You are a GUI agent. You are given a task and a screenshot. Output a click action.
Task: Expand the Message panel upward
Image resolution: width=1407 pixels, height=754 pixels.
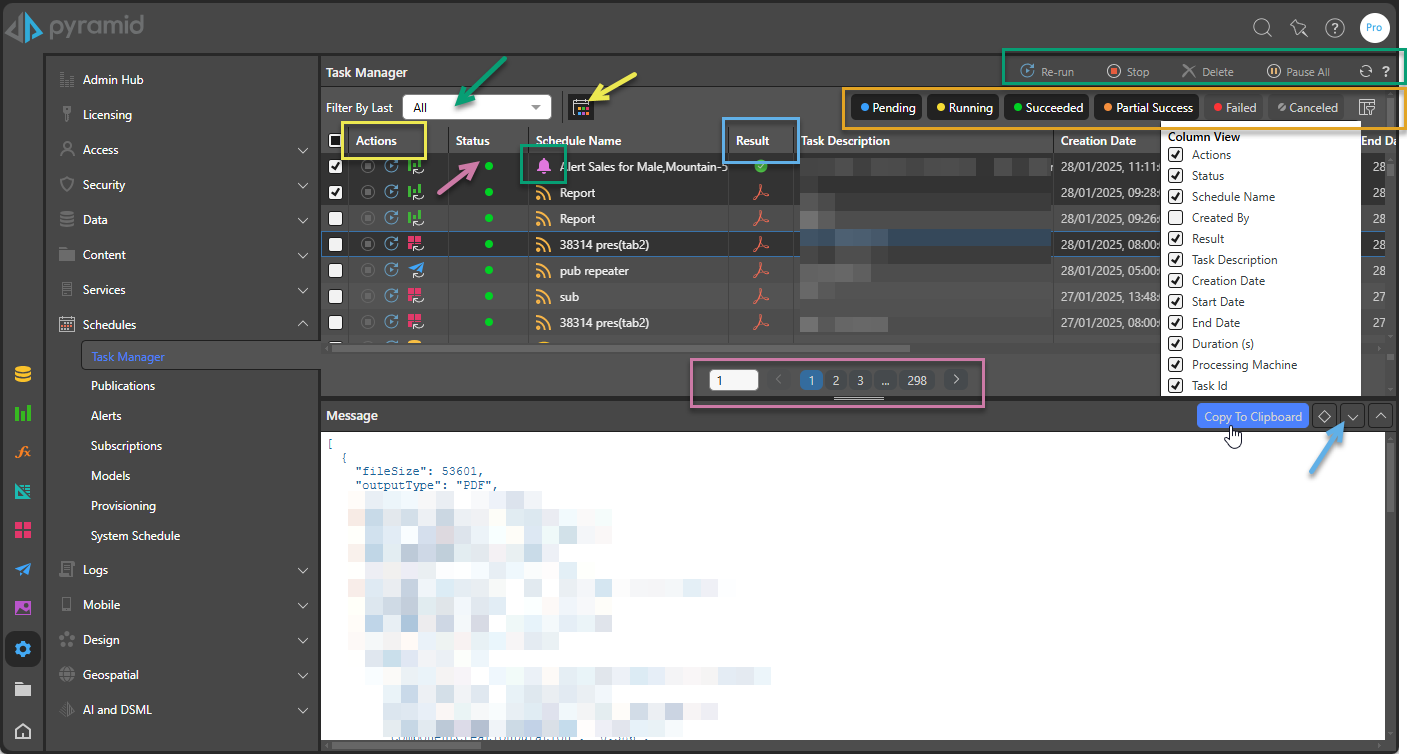click(1381, 416)
